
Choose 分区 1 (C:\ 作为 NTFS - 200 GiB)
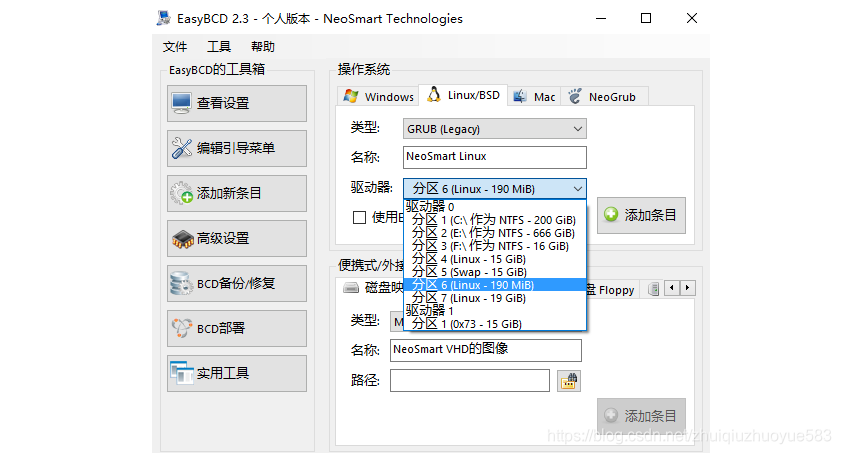tap(494, 220)
